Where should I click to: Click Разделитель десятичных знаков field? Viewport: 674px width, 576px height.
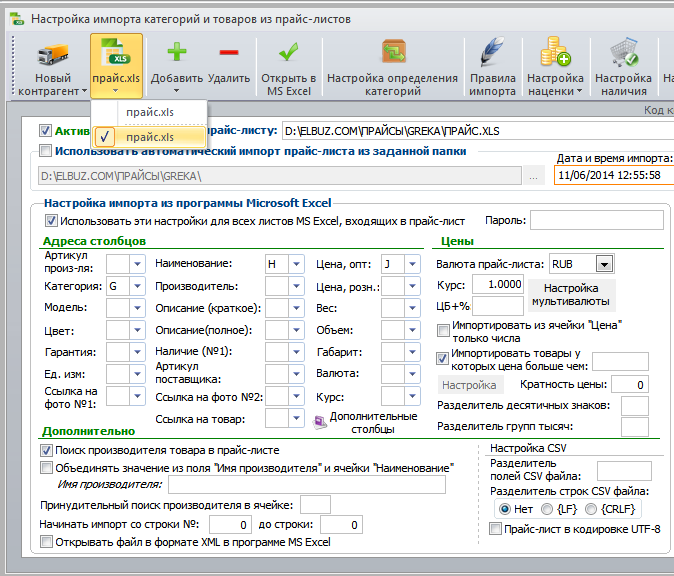coord(634,405)
